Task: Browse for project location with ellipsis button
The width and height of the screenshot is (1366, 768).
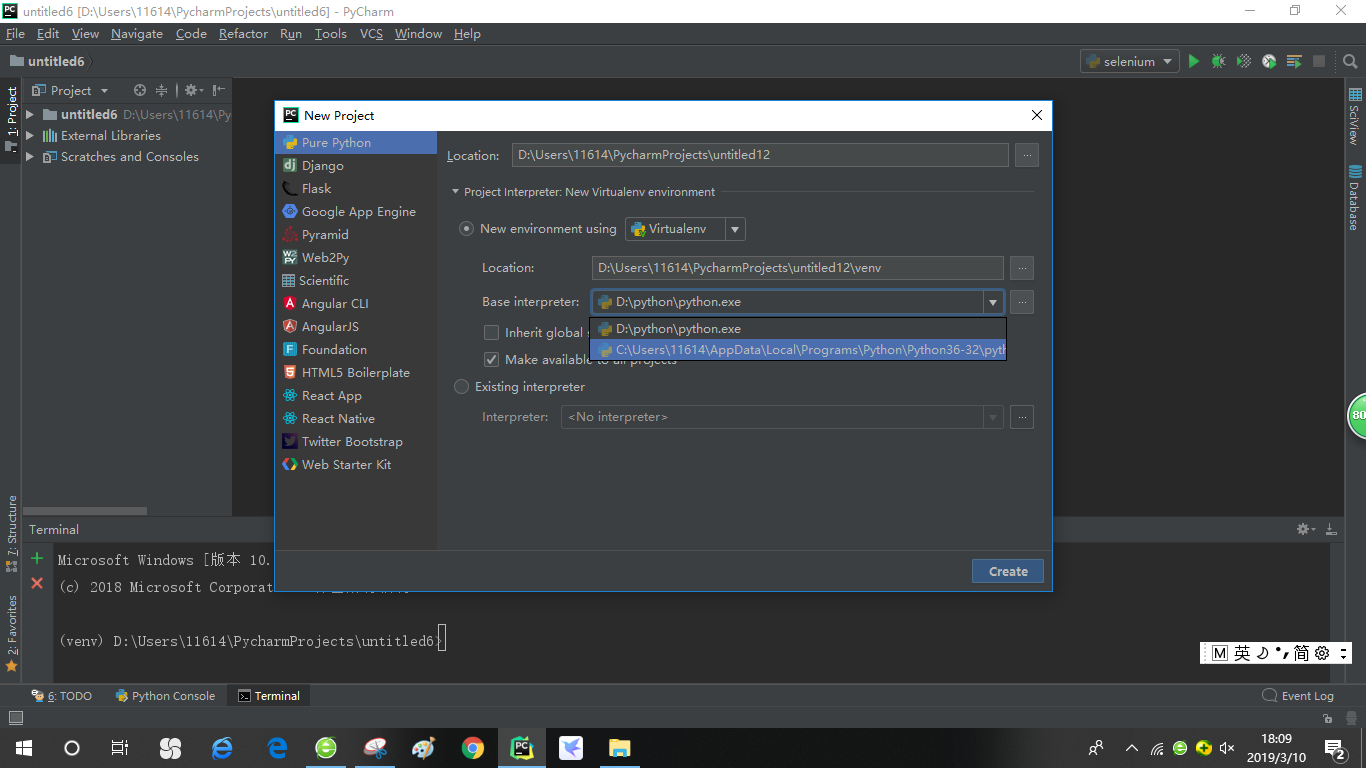Action: (1027, 155)
